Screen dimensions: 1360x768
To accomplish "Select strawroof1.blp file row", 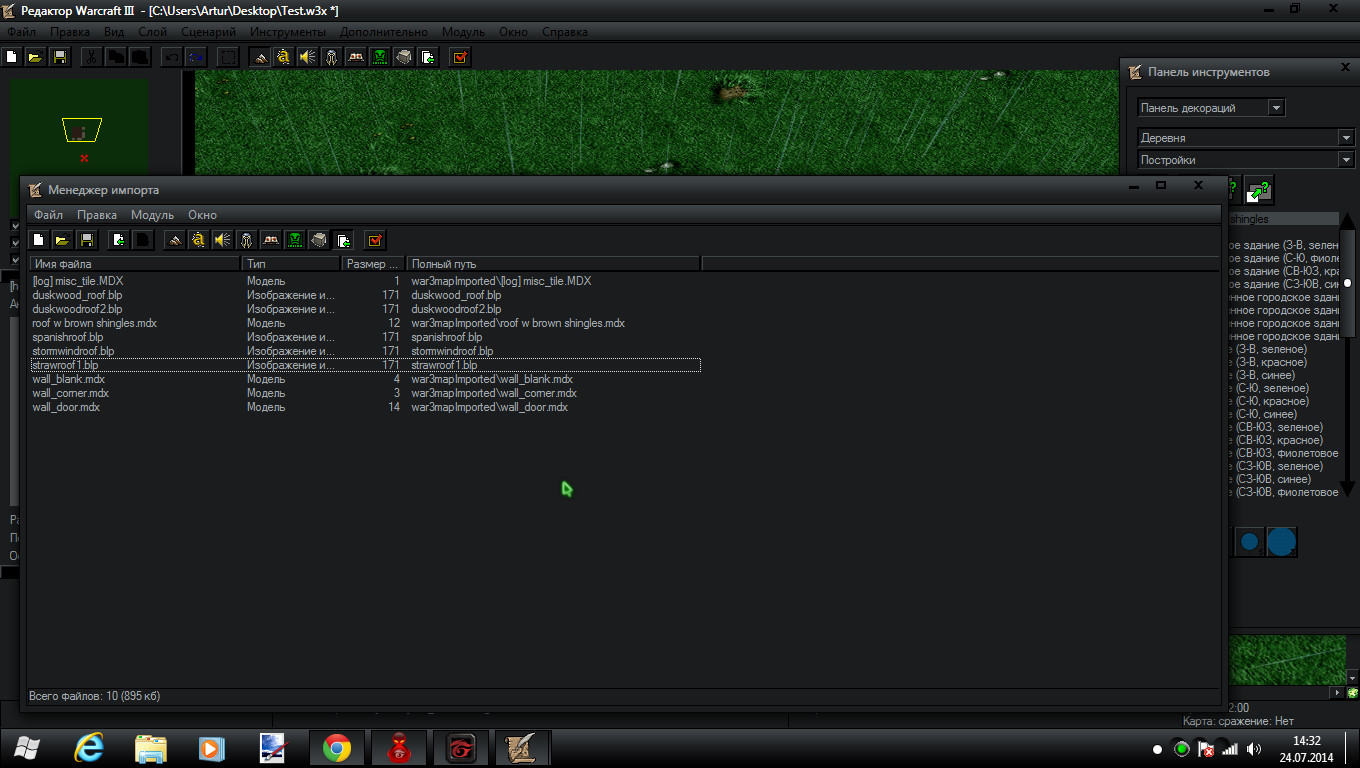I will pos(365,365).
